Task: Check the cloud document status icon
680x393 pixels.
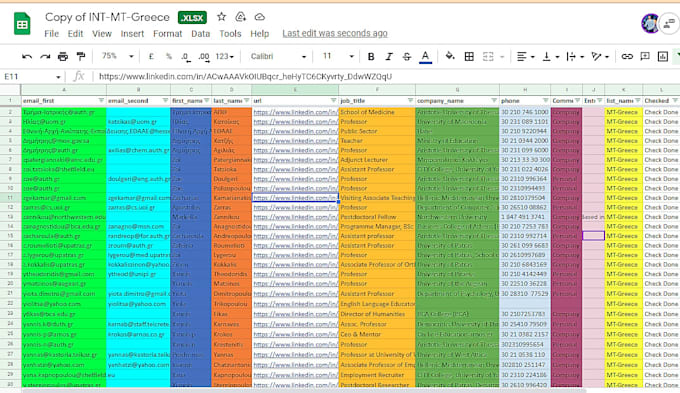Action: point(259,17)
